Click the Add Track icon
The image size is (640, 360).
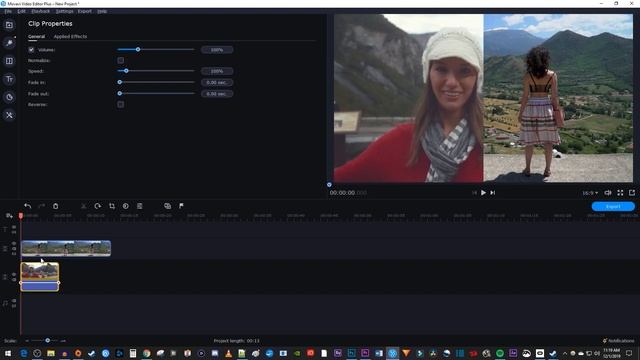point(9,216)
